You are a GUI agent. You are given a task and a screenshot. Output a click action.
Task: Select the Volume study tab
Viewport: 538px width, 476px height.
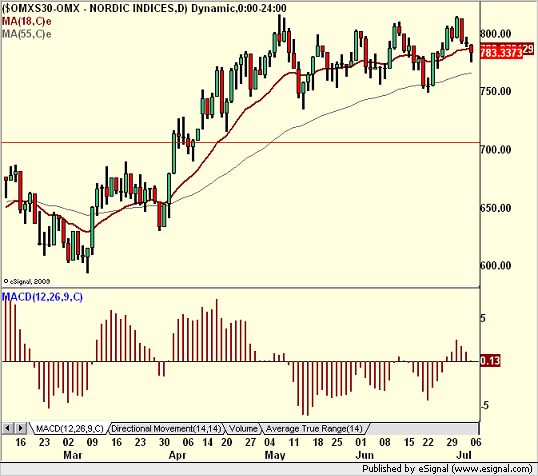(243, 429)
